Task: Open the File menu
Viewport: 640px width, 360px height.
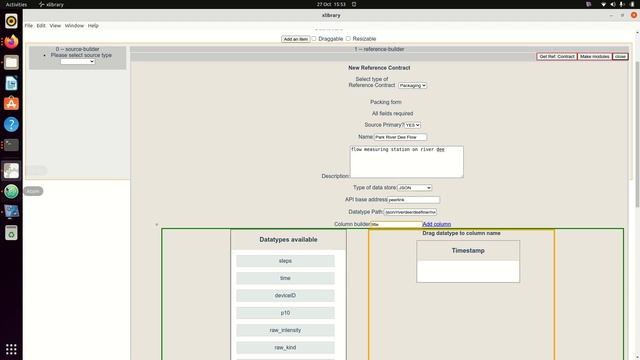Action: [29, 26]
